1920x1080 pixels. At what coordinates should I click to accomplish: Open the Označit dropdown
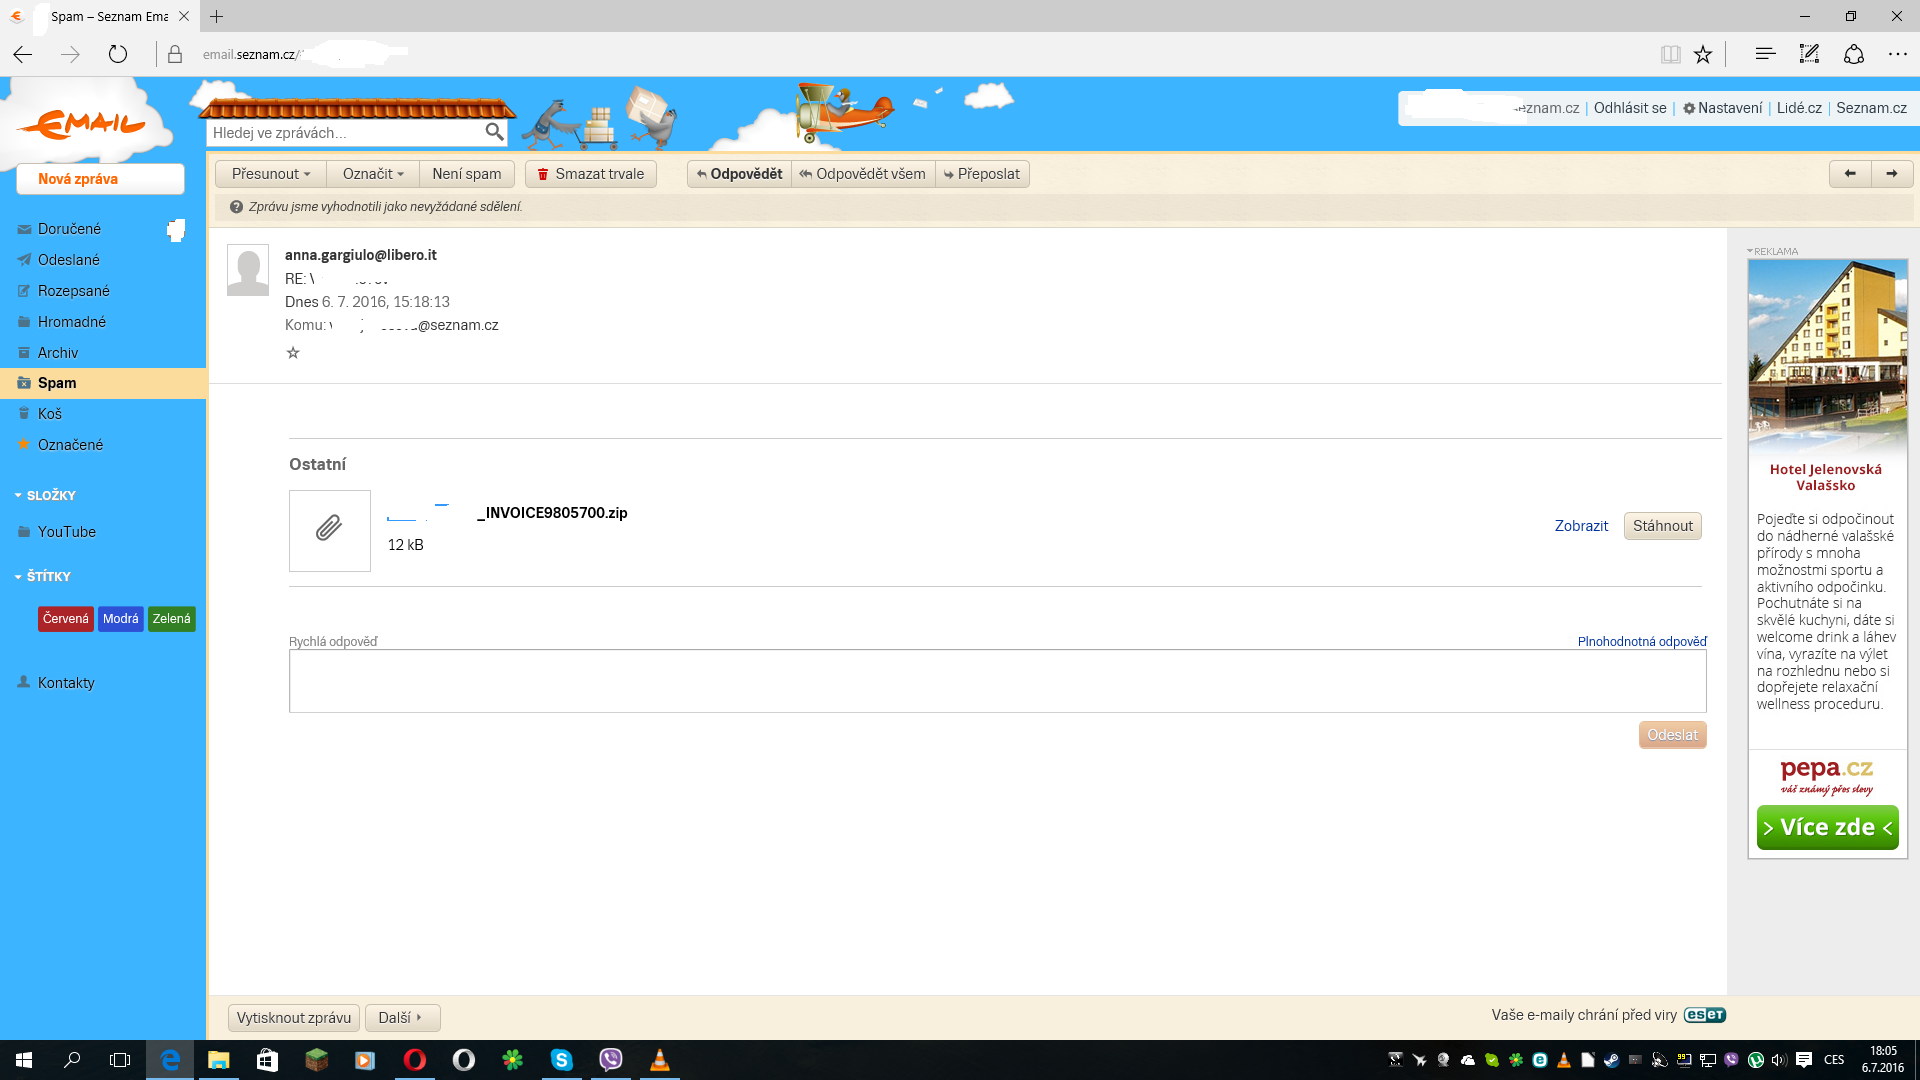tap(373, 174)
